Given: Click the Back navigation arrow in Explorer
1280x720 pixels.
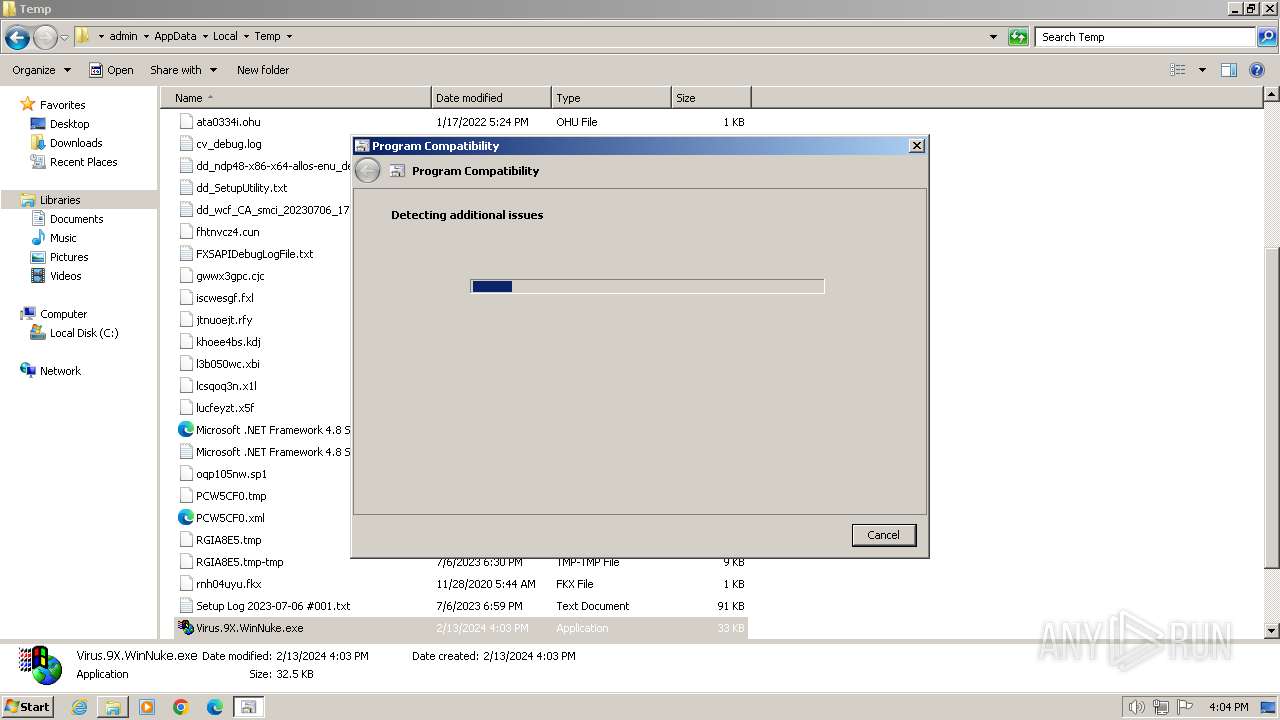Looking at the screenshot, I should 17,38.
